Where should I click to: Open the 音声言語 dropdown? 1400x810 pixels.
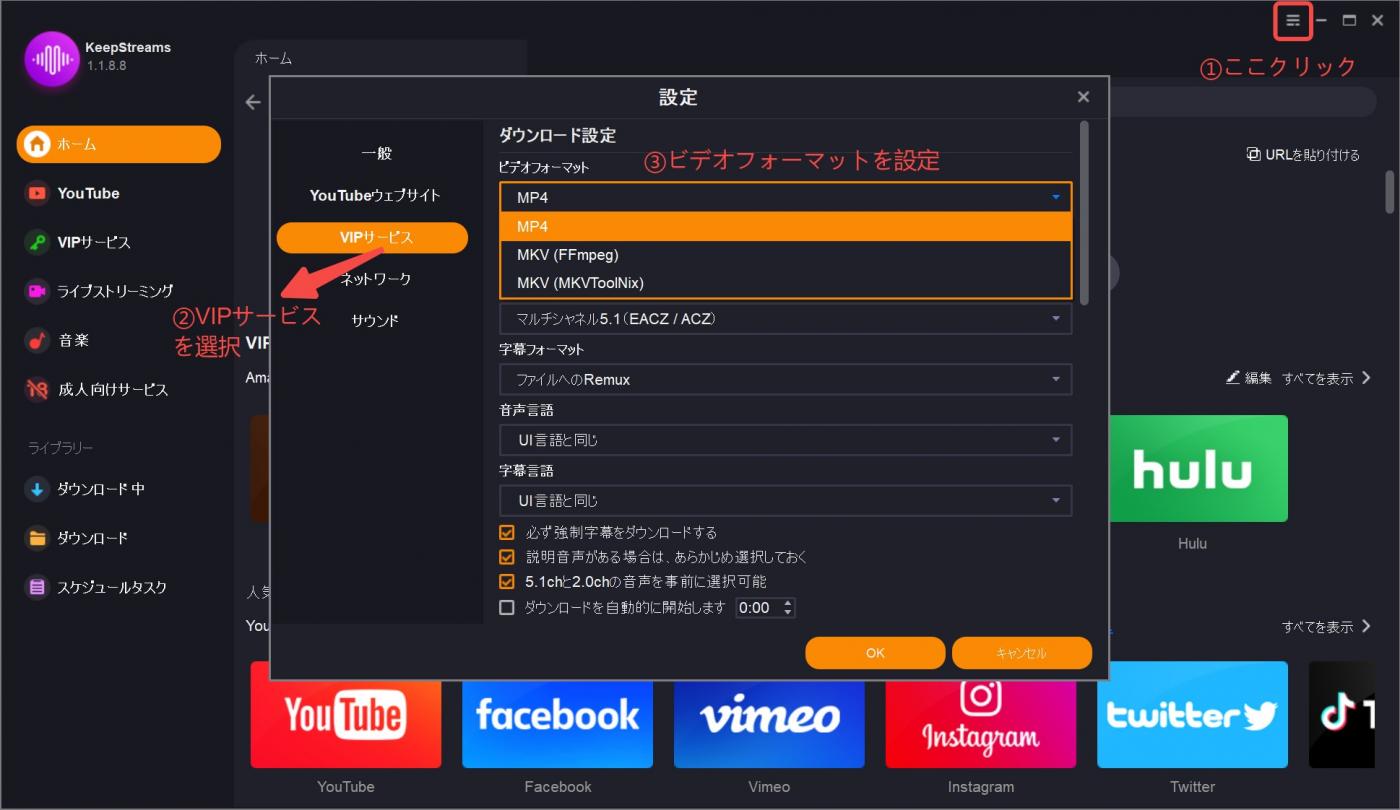[785, 439]
